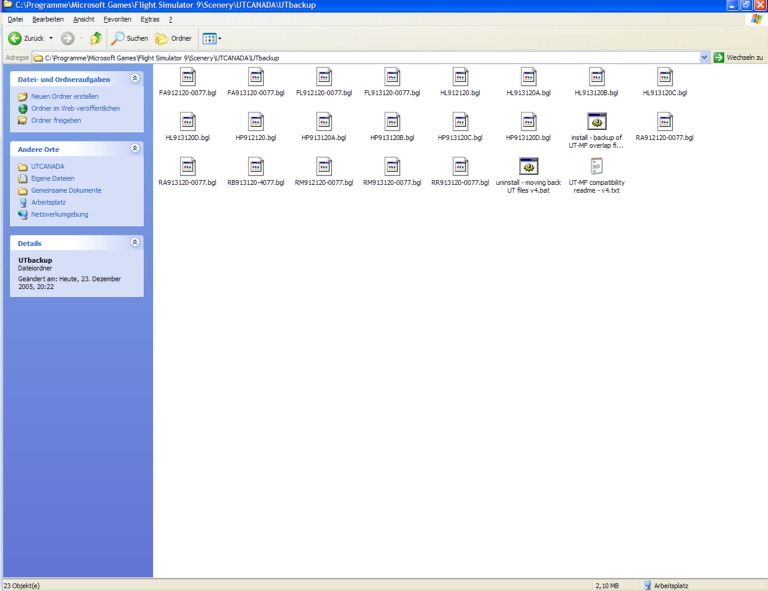Select file HL913120A.bgl
Screen dimensions: 768x591
[x=528, y=82]
